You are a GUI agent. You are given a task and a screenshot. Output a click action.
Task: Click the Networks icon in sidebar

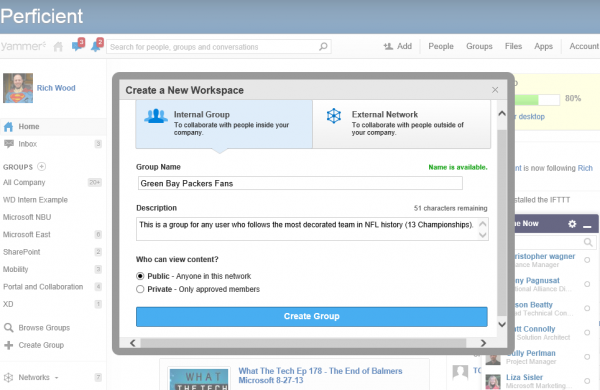tap(8, 377)
